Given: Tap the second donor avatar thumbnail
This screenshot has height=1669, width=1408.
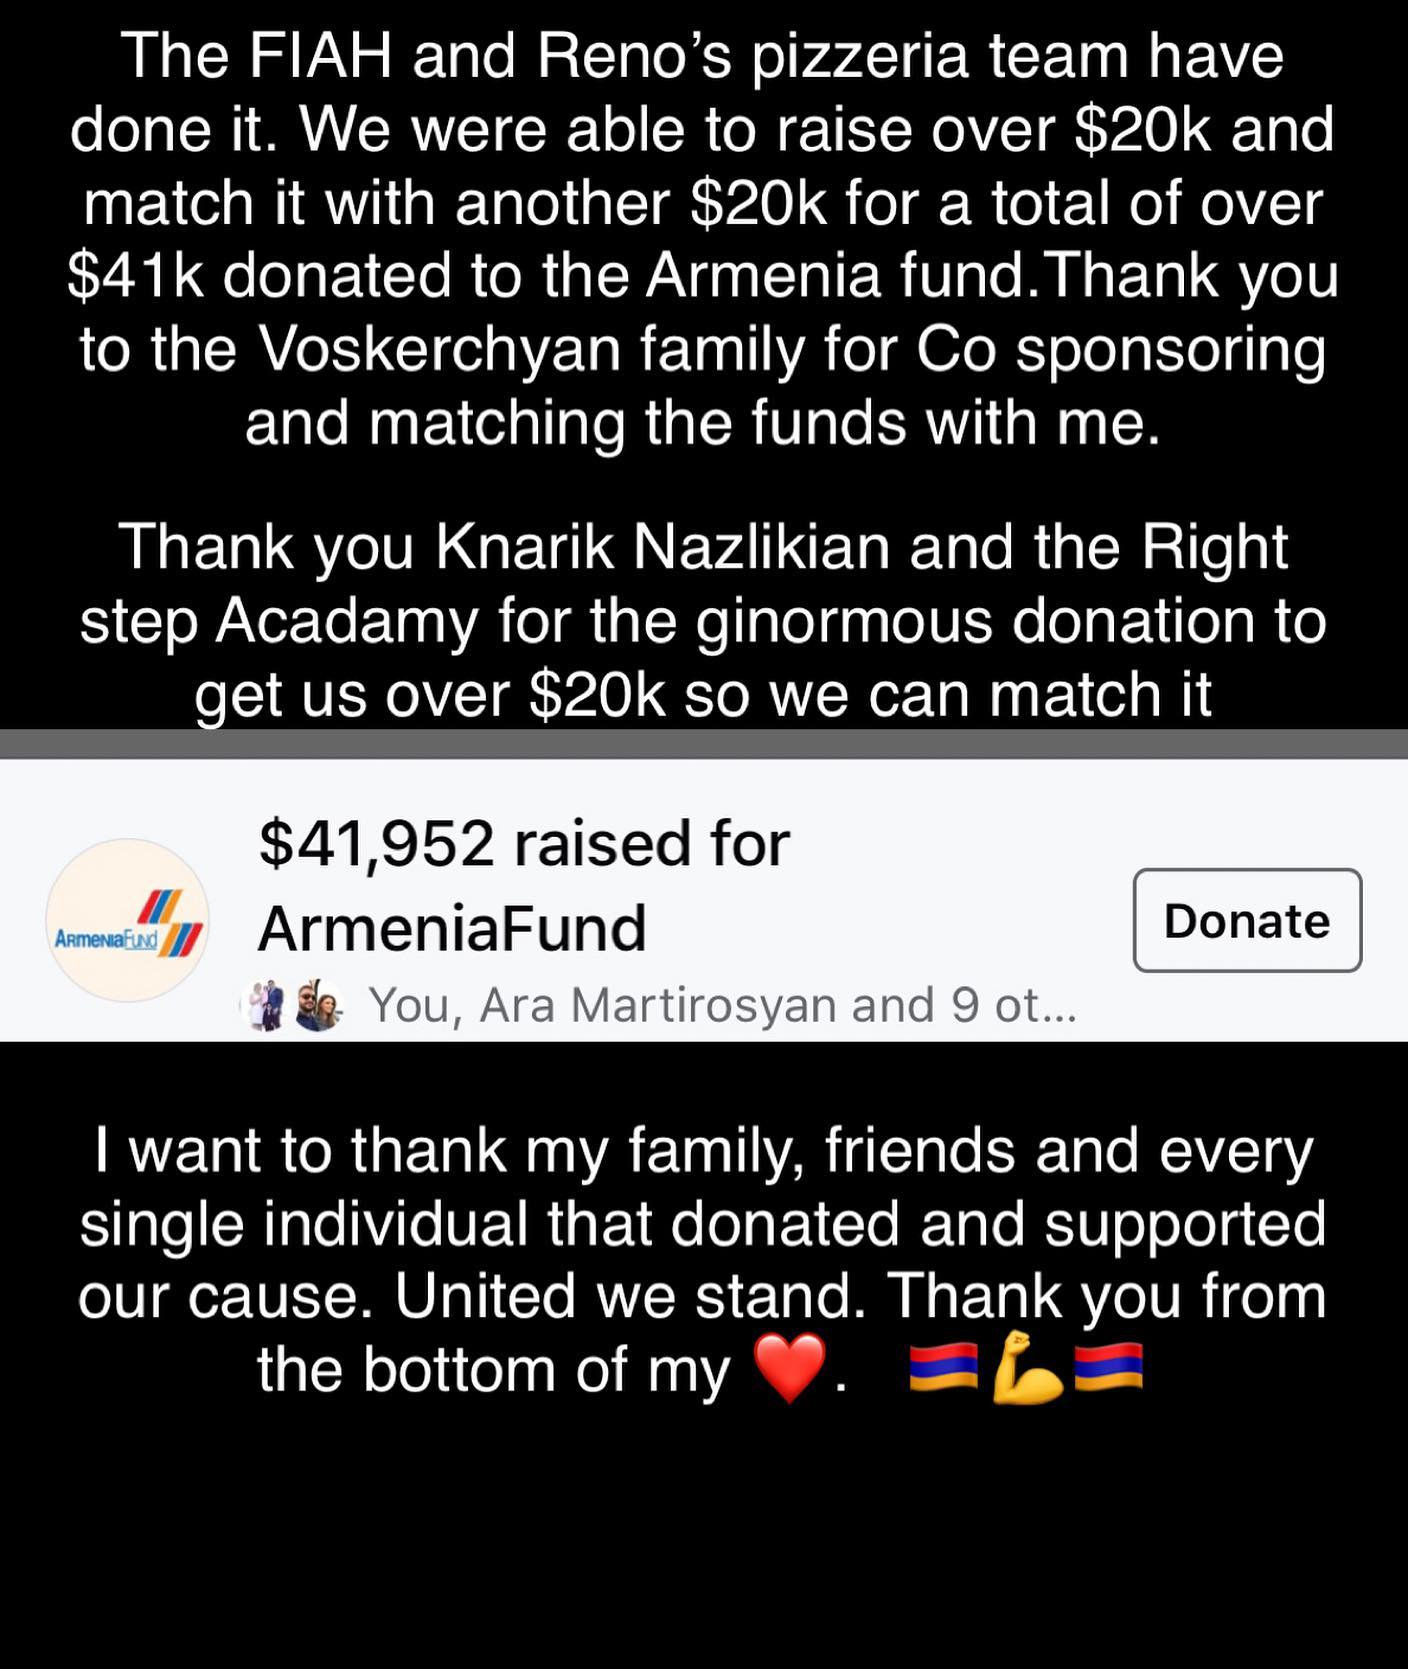Looking at the screenshot, I should coord(319,1006).
